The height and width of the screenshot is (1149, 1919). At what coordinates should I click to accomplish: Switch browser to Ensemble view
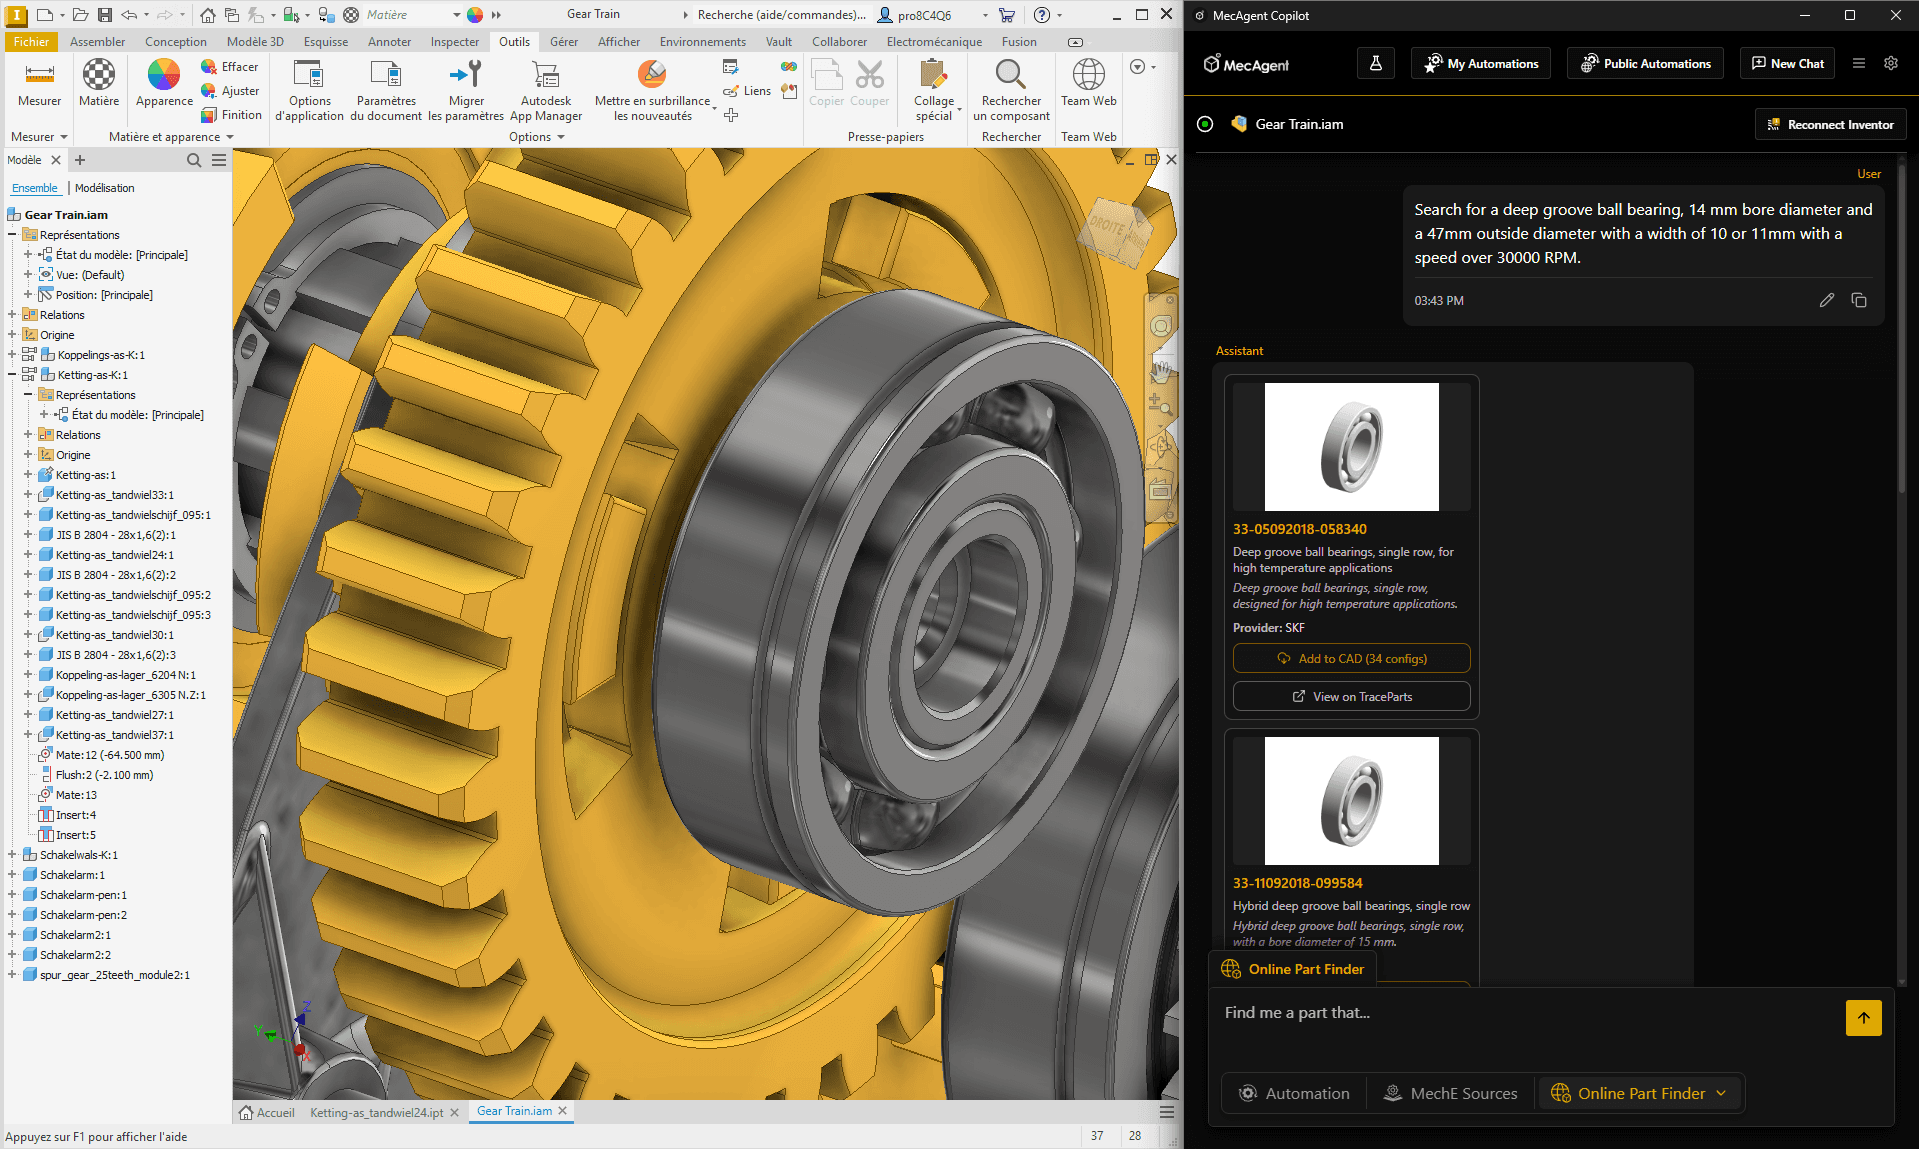click(x=35, y=188)
